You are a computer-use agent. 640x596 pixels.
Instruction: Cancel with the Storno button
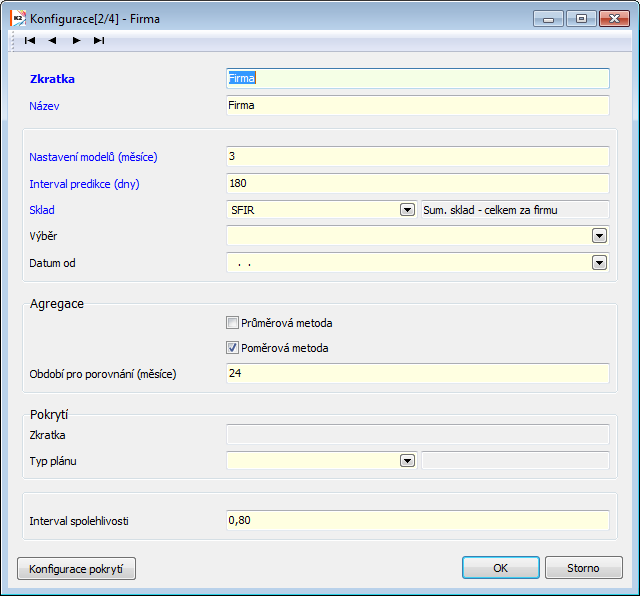[x=584, y=568]
